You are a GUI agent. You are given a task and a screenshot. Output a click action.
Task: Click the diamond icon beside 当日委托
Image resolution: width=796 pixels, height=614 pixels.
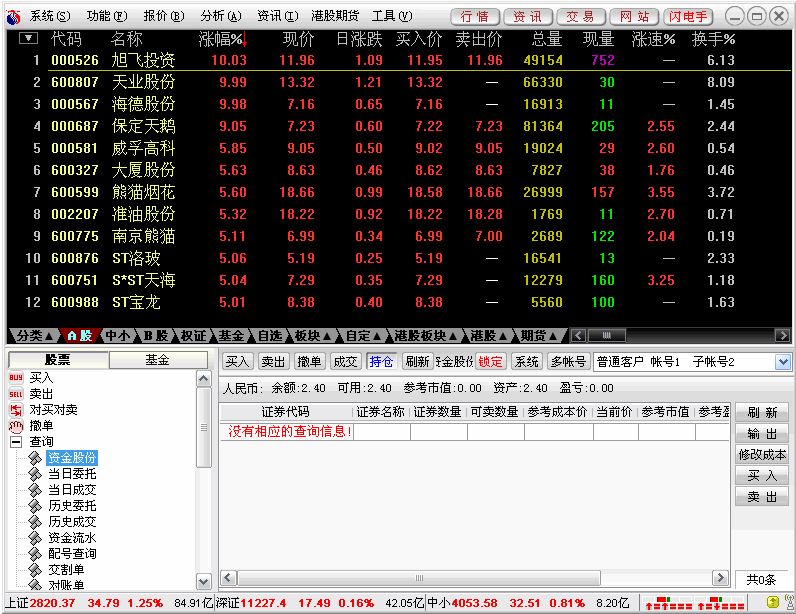click(35, 474)
